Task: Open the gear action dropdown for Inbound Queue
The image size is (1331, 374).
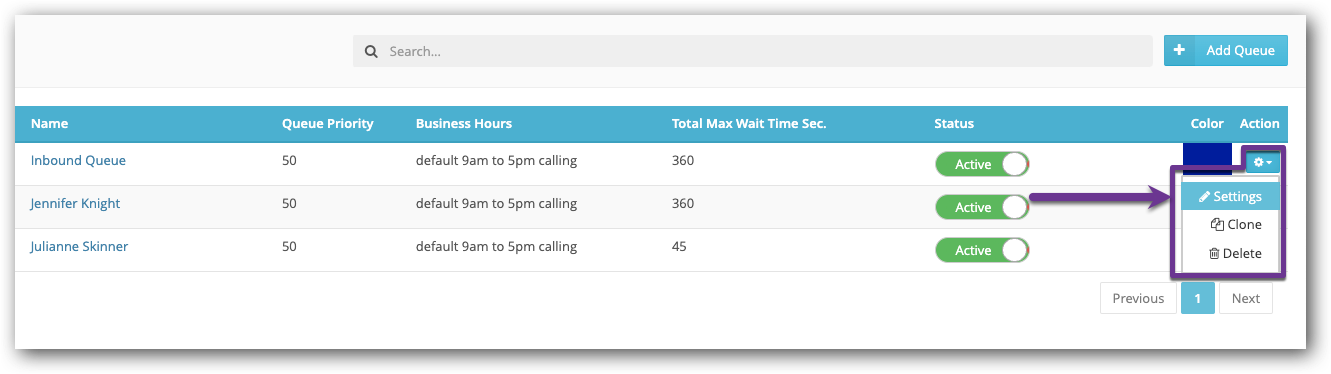Action: point(1263,162)
